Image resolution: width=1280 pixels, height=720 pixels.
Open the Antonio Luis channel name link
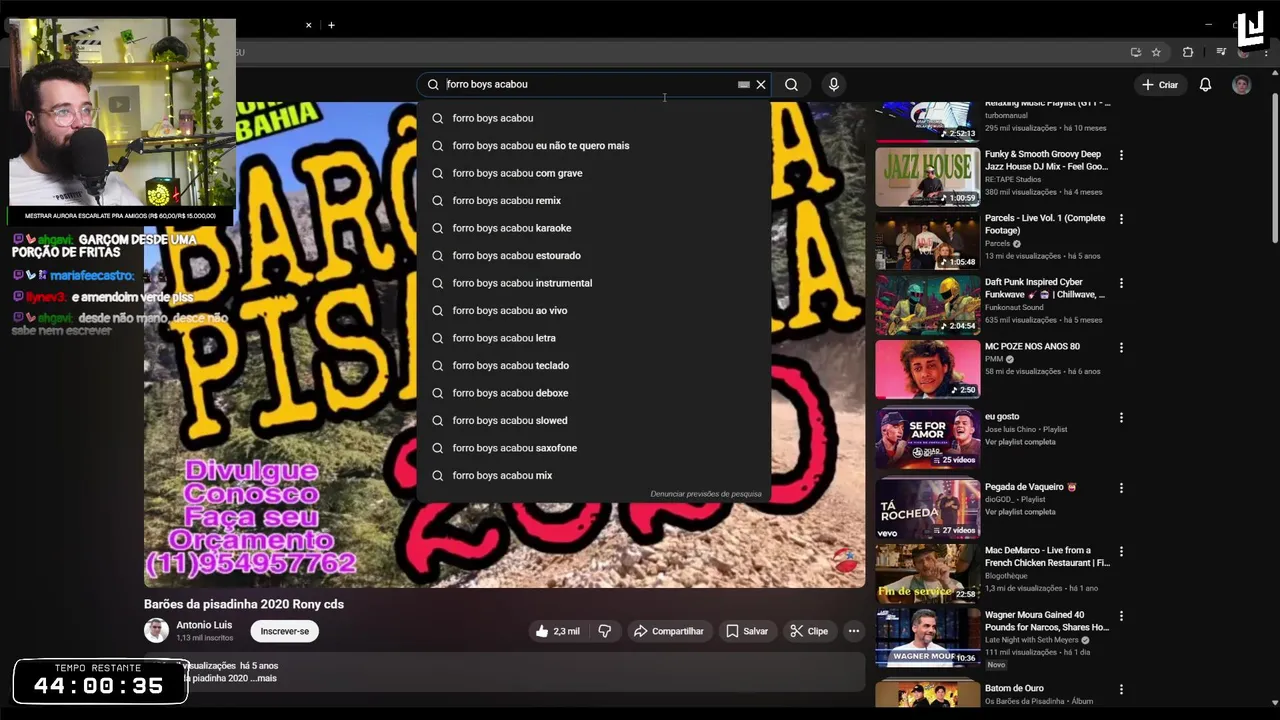204,625
